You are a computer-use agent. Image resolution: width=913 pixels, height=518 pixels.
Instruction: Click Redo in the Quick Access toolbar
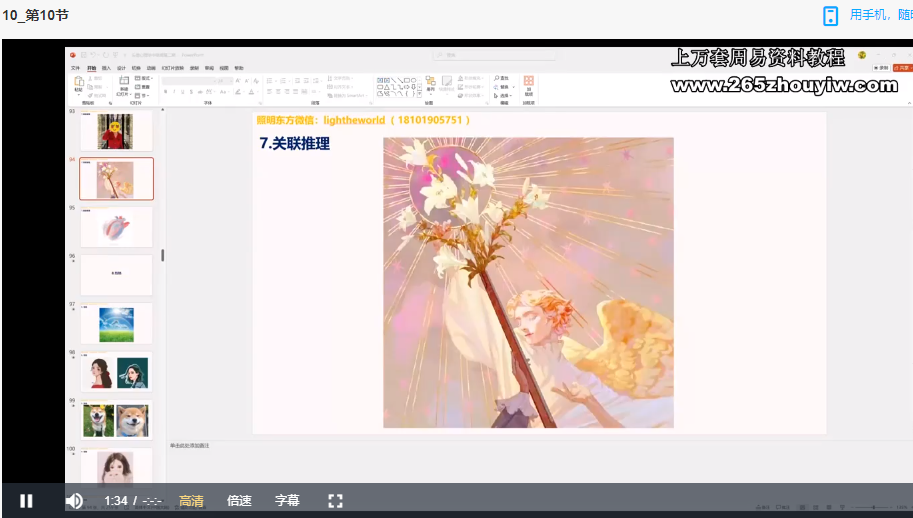pyautogui.click(x=105, y=55)
